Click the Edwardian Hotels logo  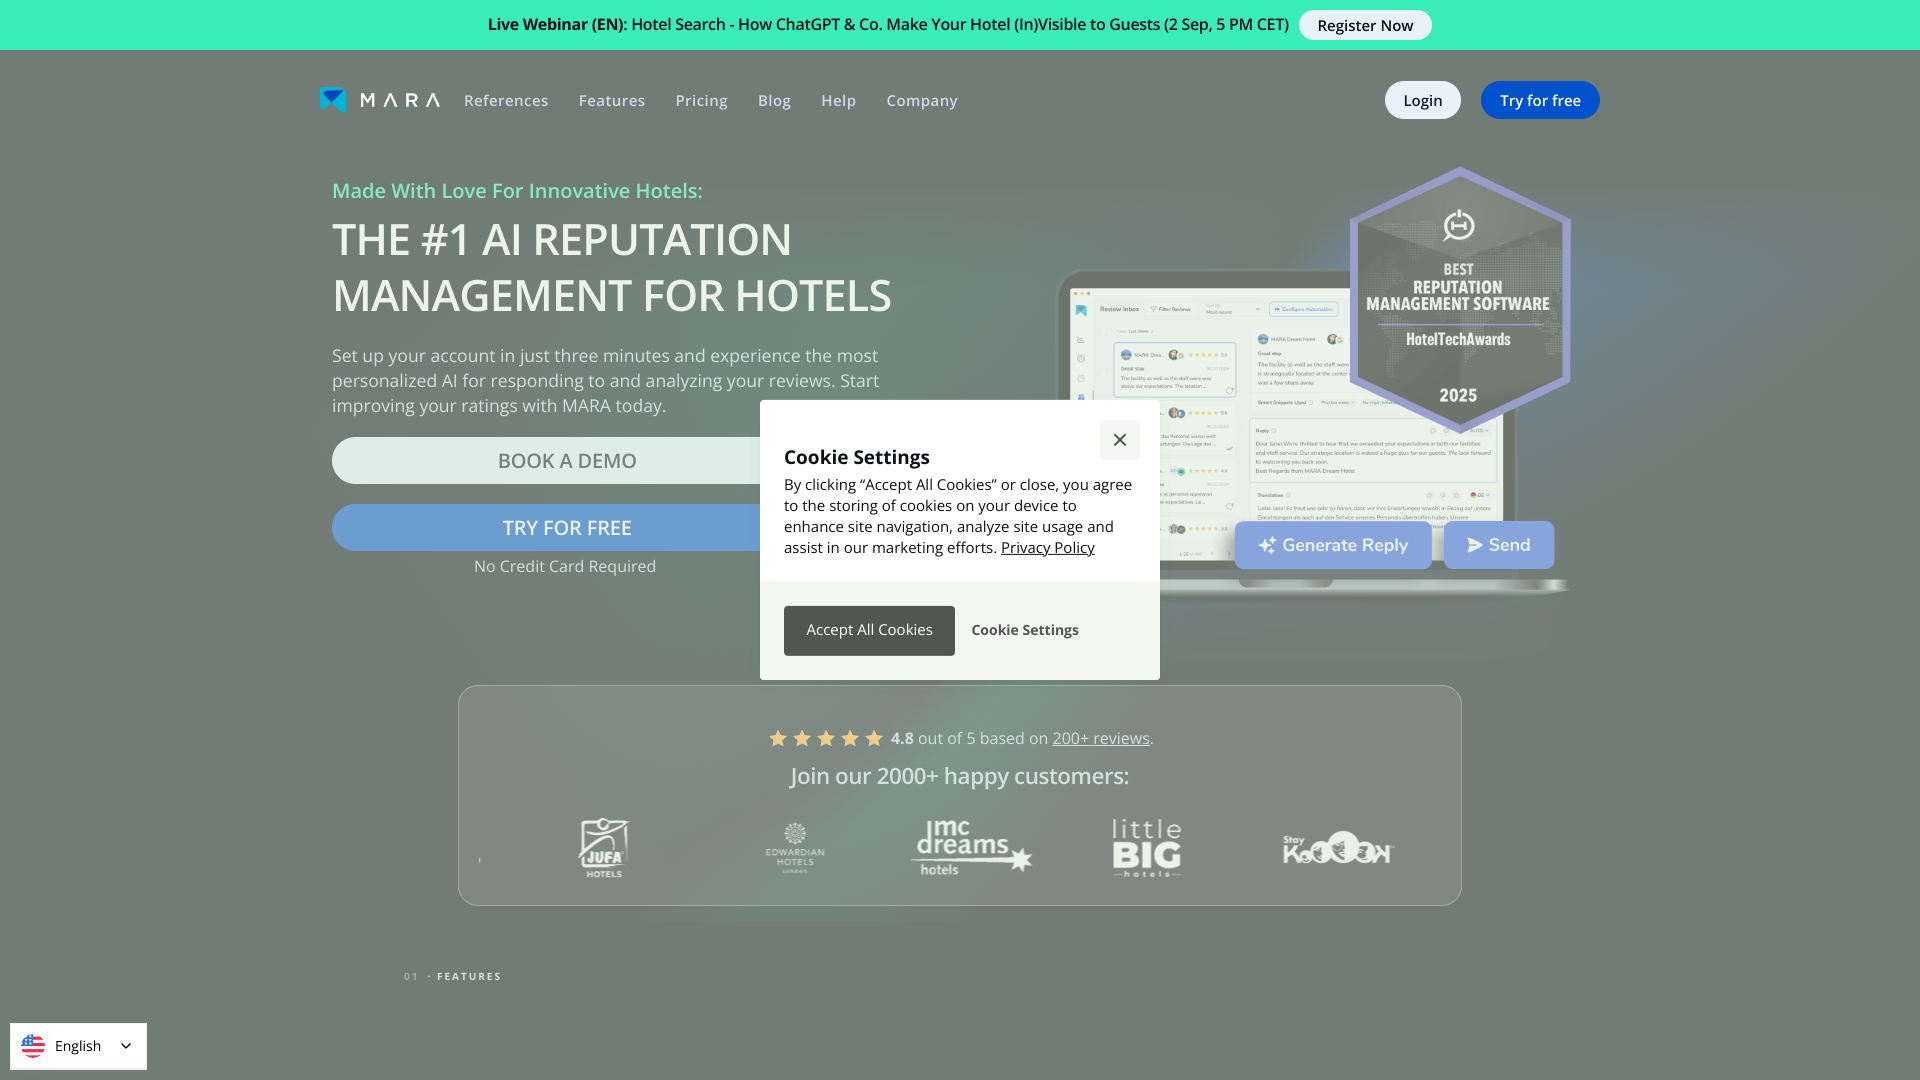795,848
